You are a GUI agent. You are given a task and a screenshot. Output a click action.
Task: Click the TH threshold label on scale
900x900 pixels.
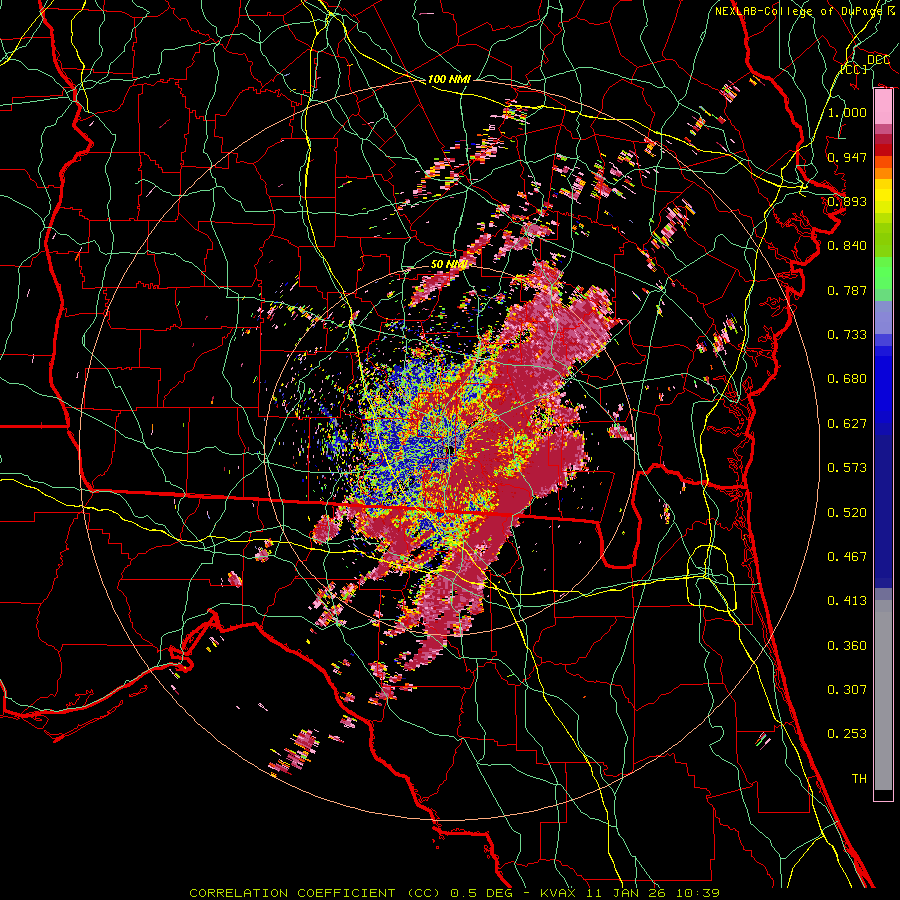(859, 779)
